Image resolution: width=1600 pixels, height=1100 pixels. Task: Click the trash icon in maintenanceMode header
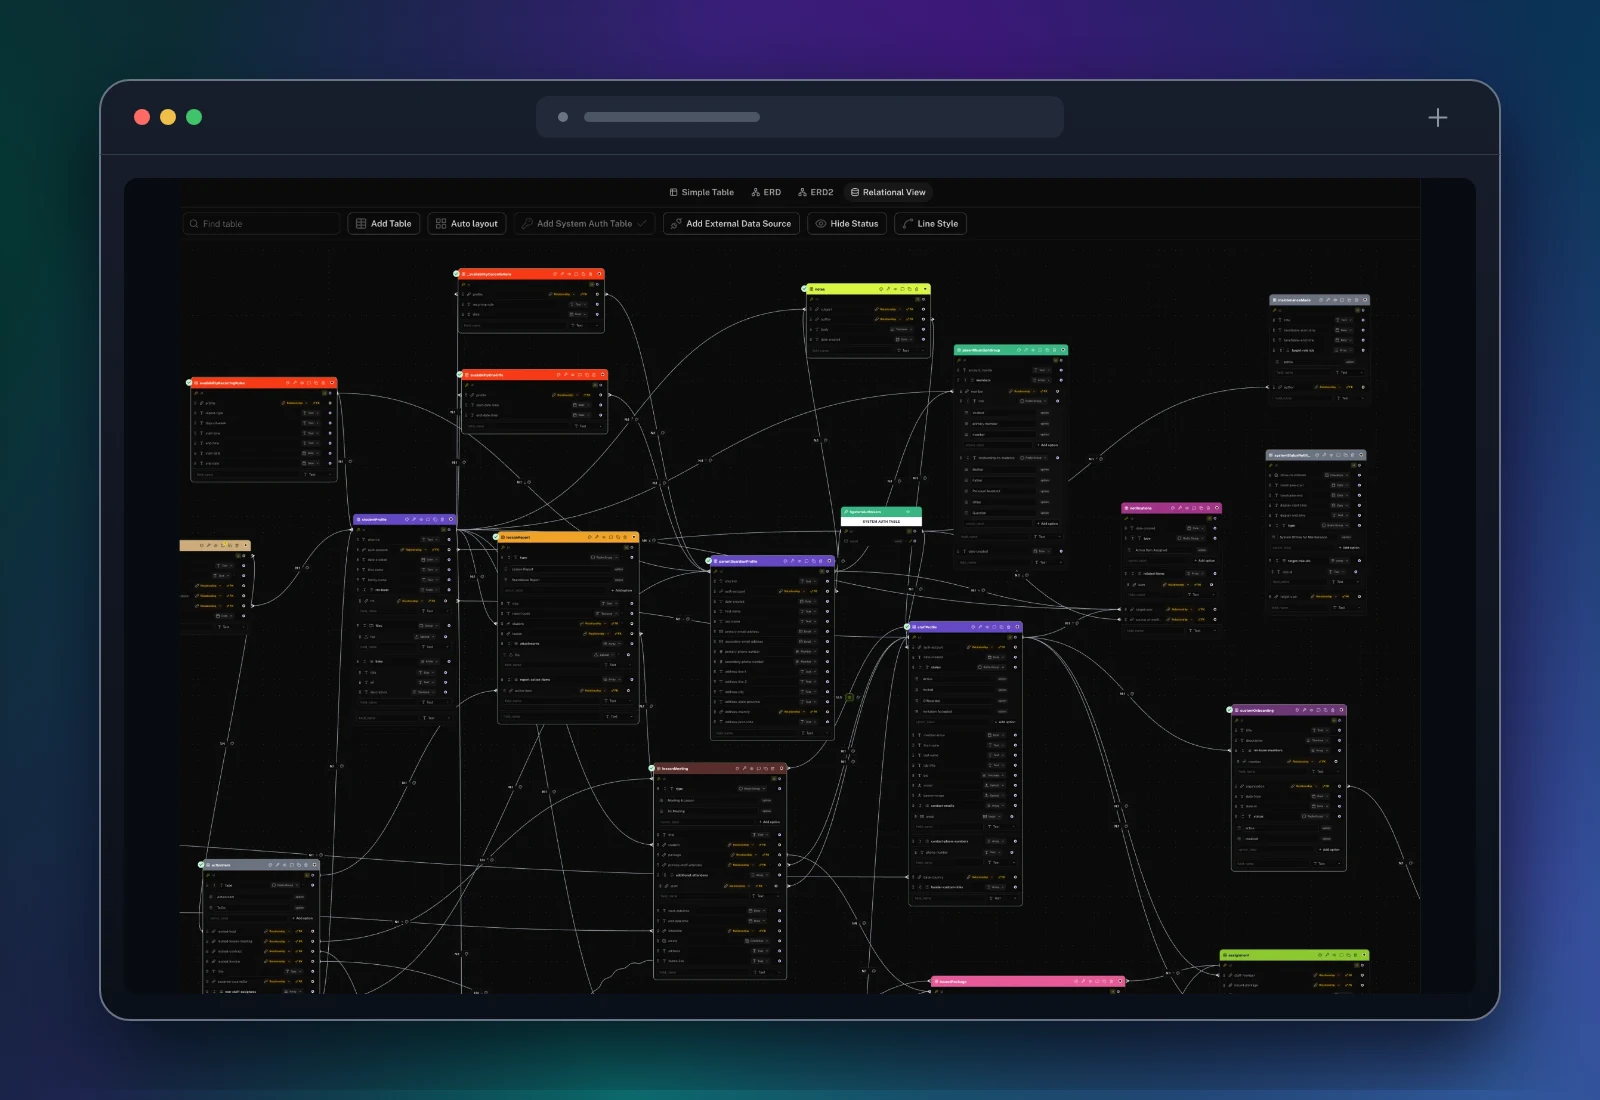coord(1356,300)
